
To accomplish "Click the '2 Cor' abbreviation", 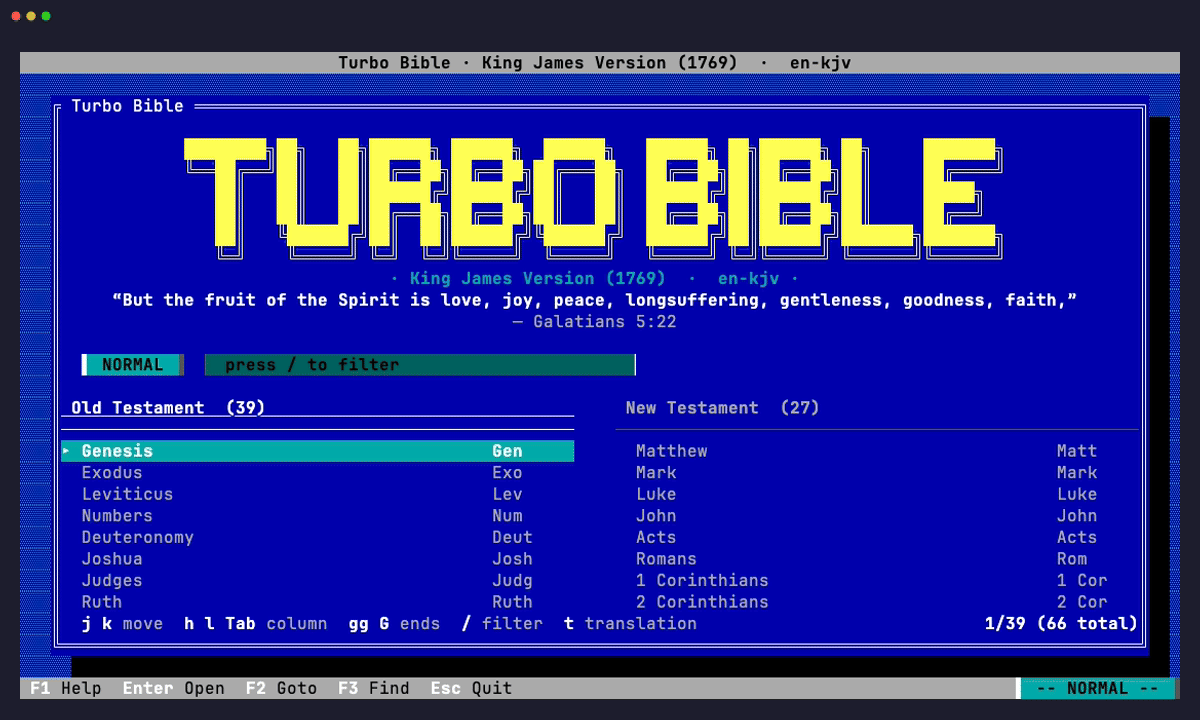I will (1082, 602).
